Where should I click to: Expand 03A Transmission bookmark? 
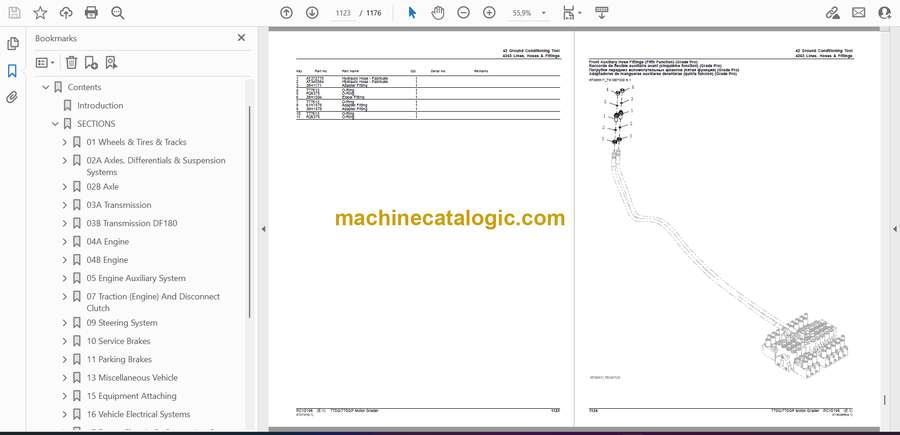coord(64,205)
